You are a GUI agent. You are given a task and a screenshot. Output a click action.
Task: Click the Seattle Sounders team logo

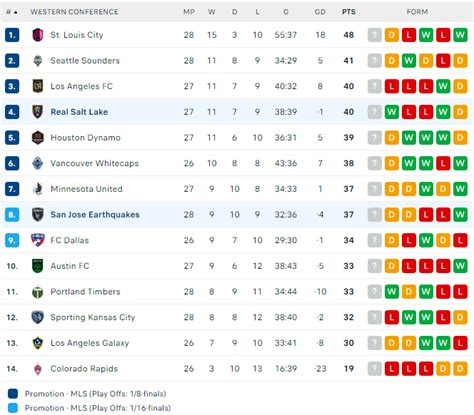pos(38,61)
